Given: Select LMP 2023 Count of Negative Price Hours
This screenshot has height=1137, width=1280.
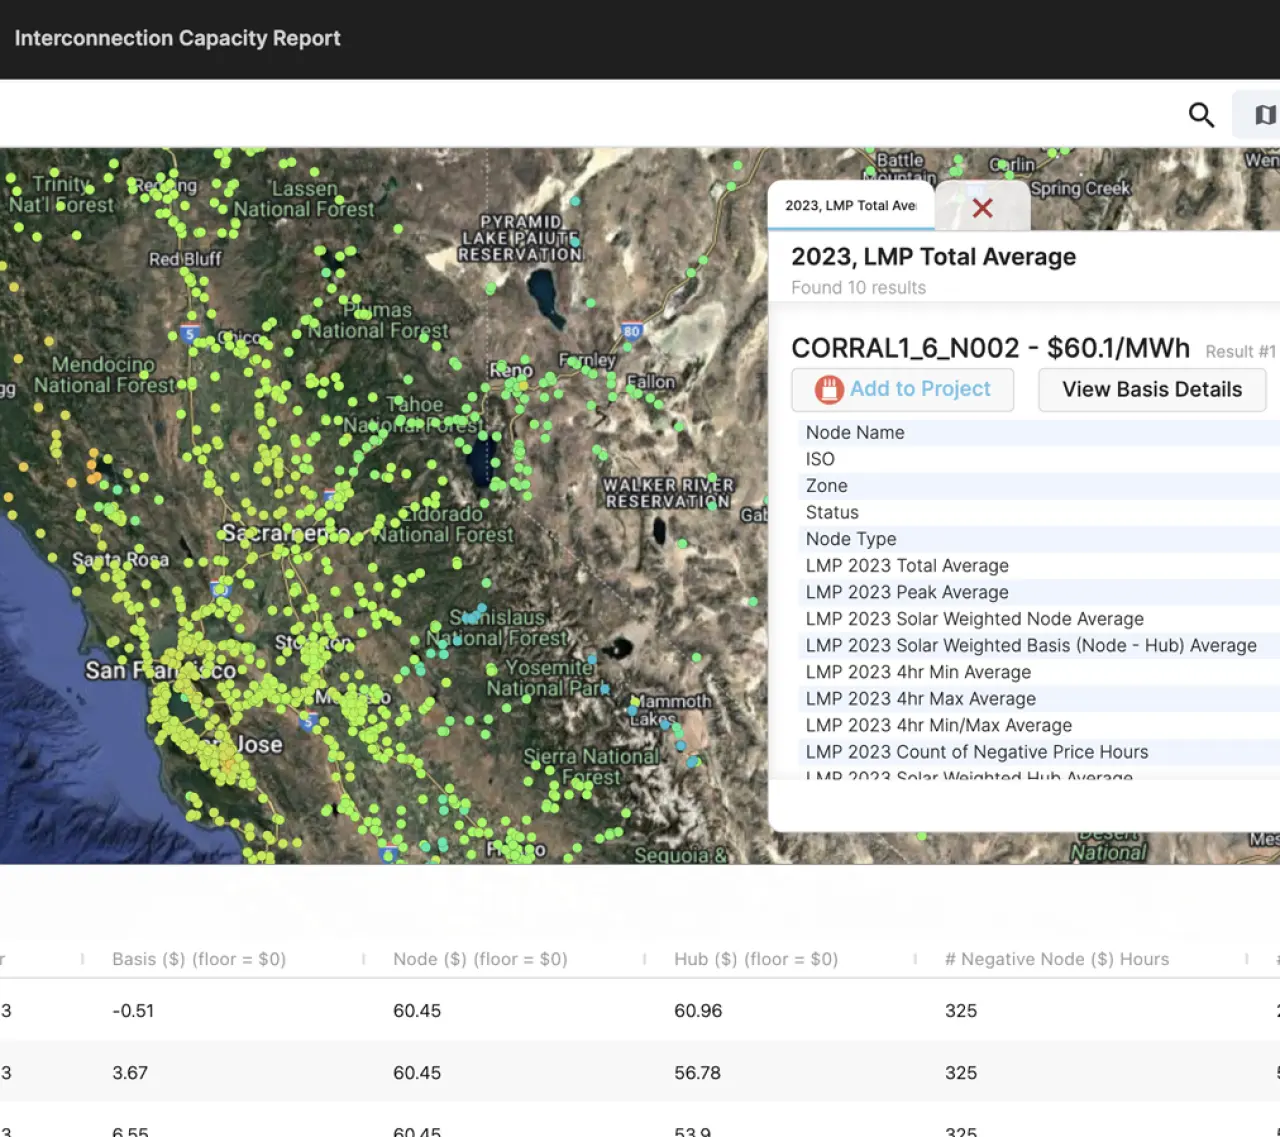Looking at the screenshot, I should tap(1039, 752).
